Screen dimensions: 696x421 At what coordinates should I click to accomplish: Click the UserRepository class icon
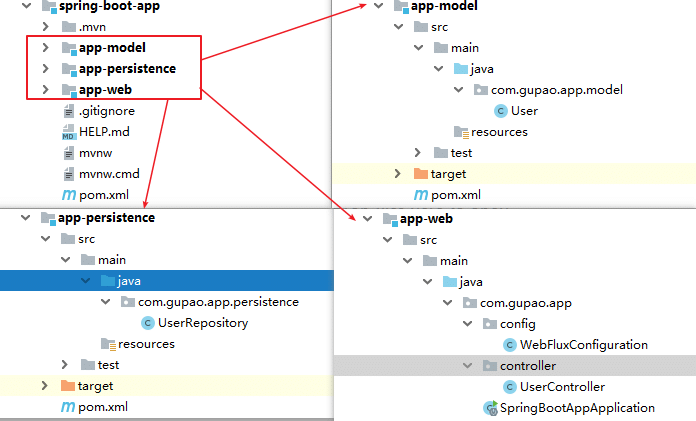tap(148, 323)
